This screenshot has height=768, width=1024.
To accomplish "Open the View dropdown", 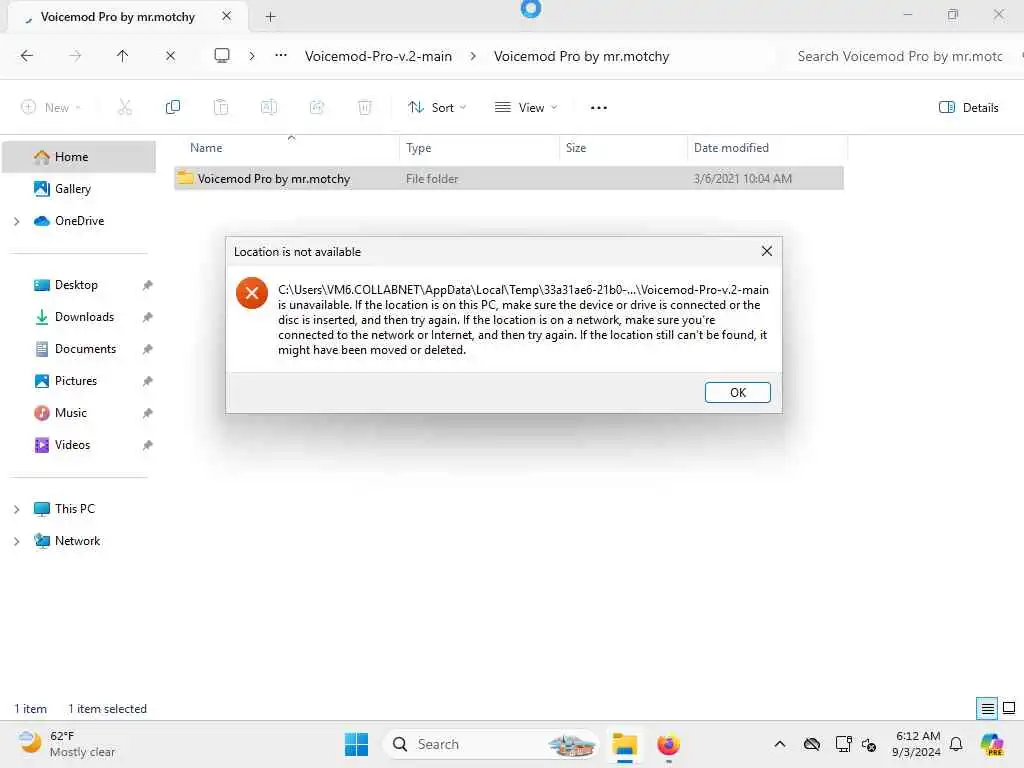I will (x=526, y=107).
